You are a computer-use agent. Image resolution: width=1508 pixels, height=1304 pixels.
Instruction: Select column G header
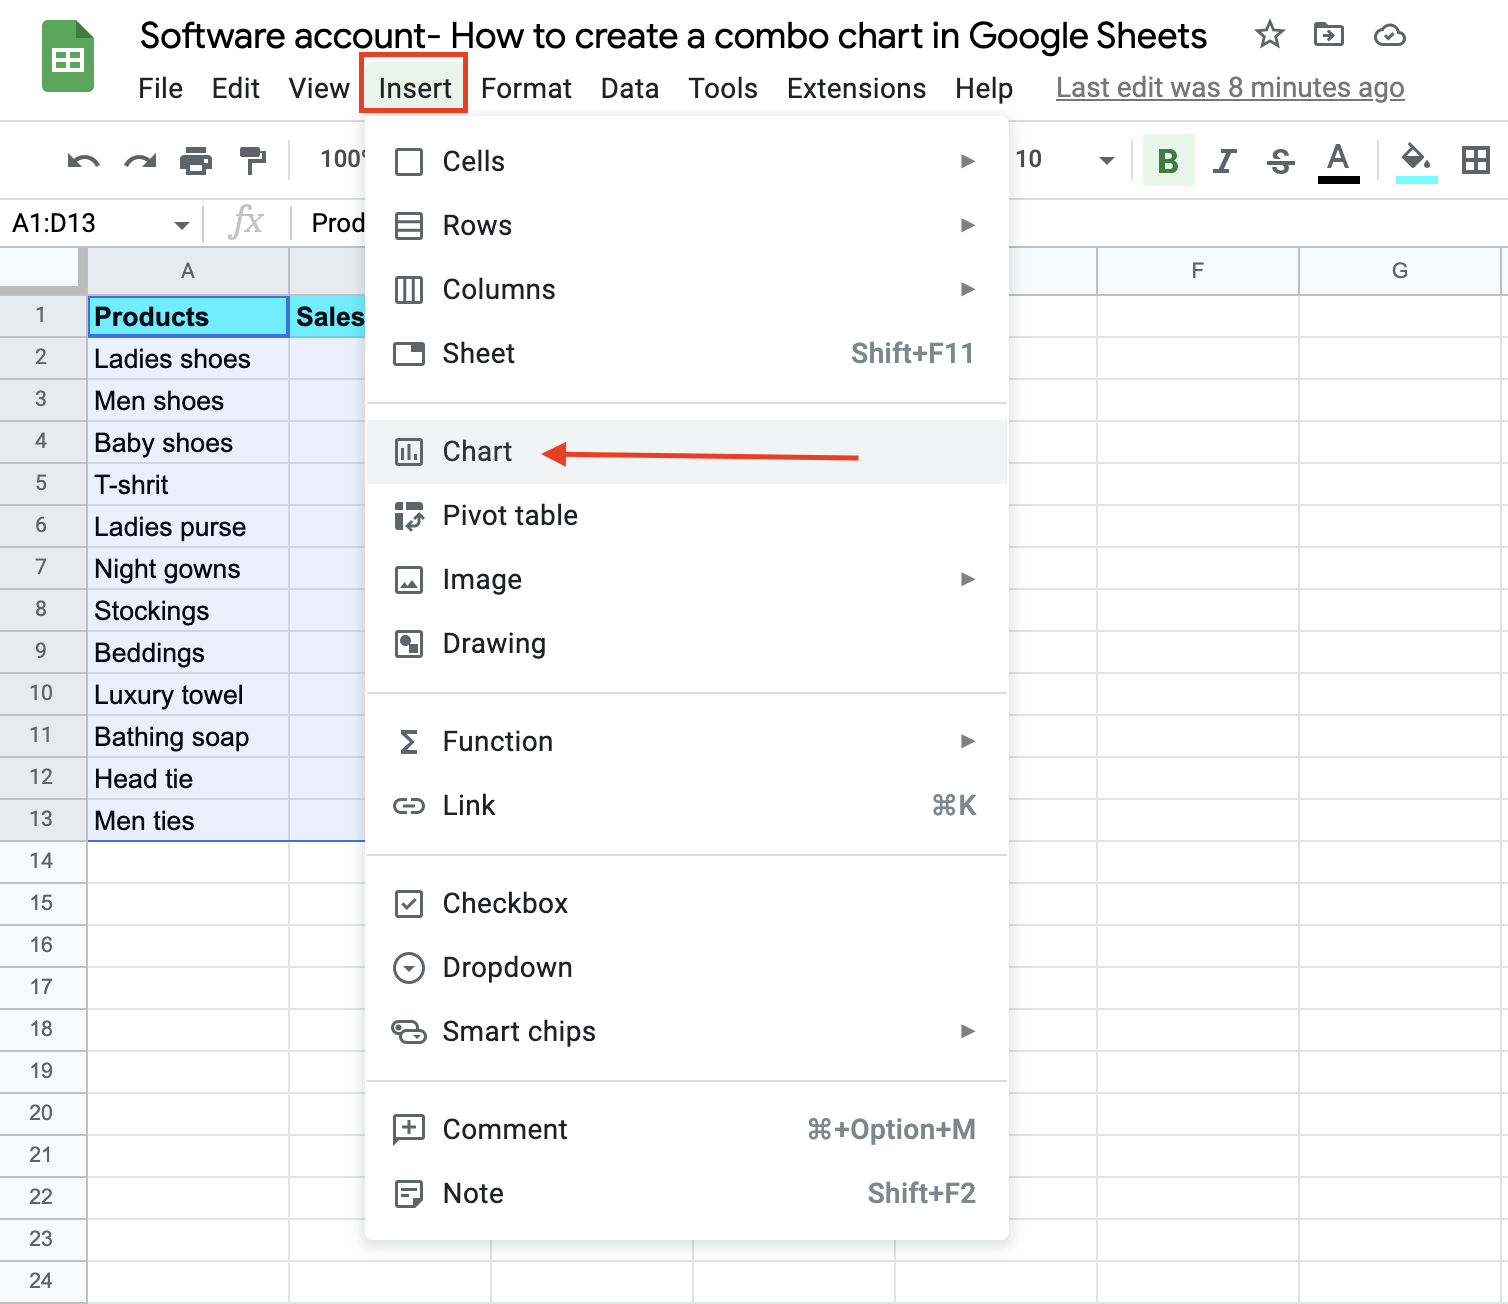pos(1400,270)
